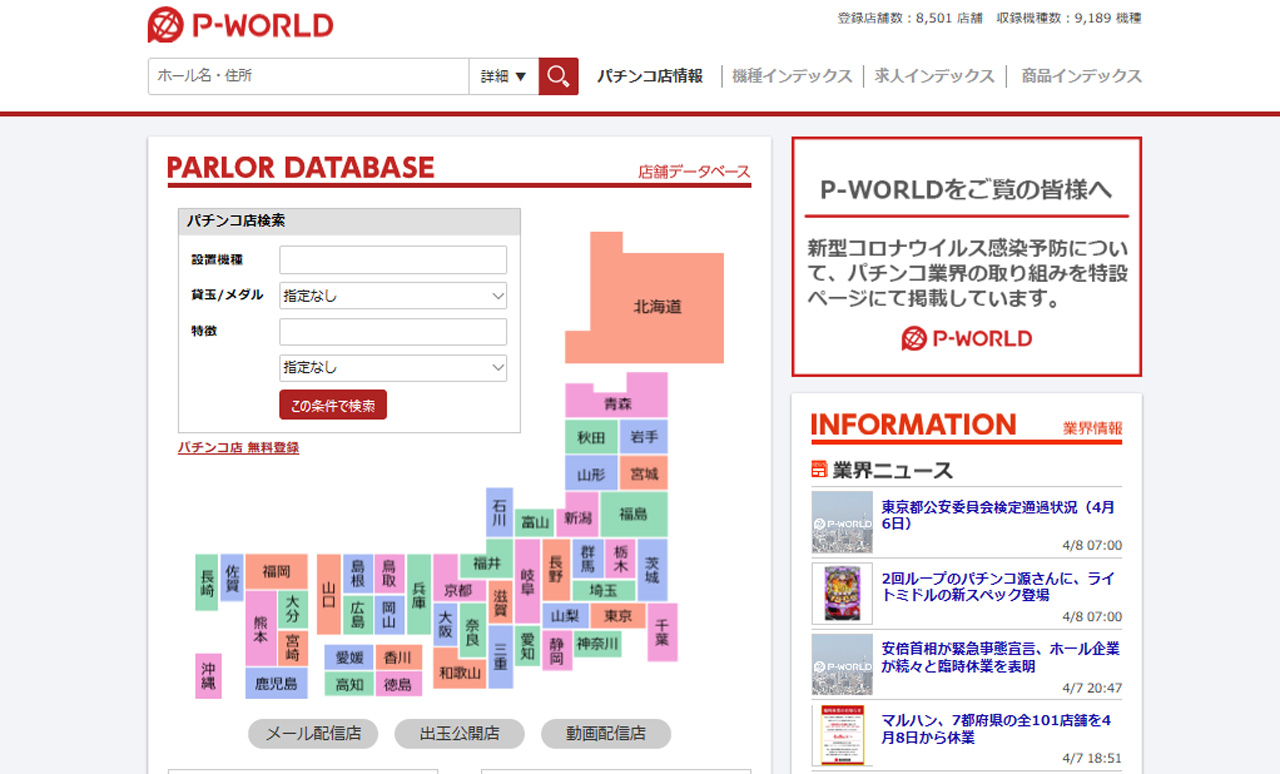Screen dimensions: 1280x774
Task: Open 求人インデックス navigation item
Action: pyautogui.click(x=935, y=76)
